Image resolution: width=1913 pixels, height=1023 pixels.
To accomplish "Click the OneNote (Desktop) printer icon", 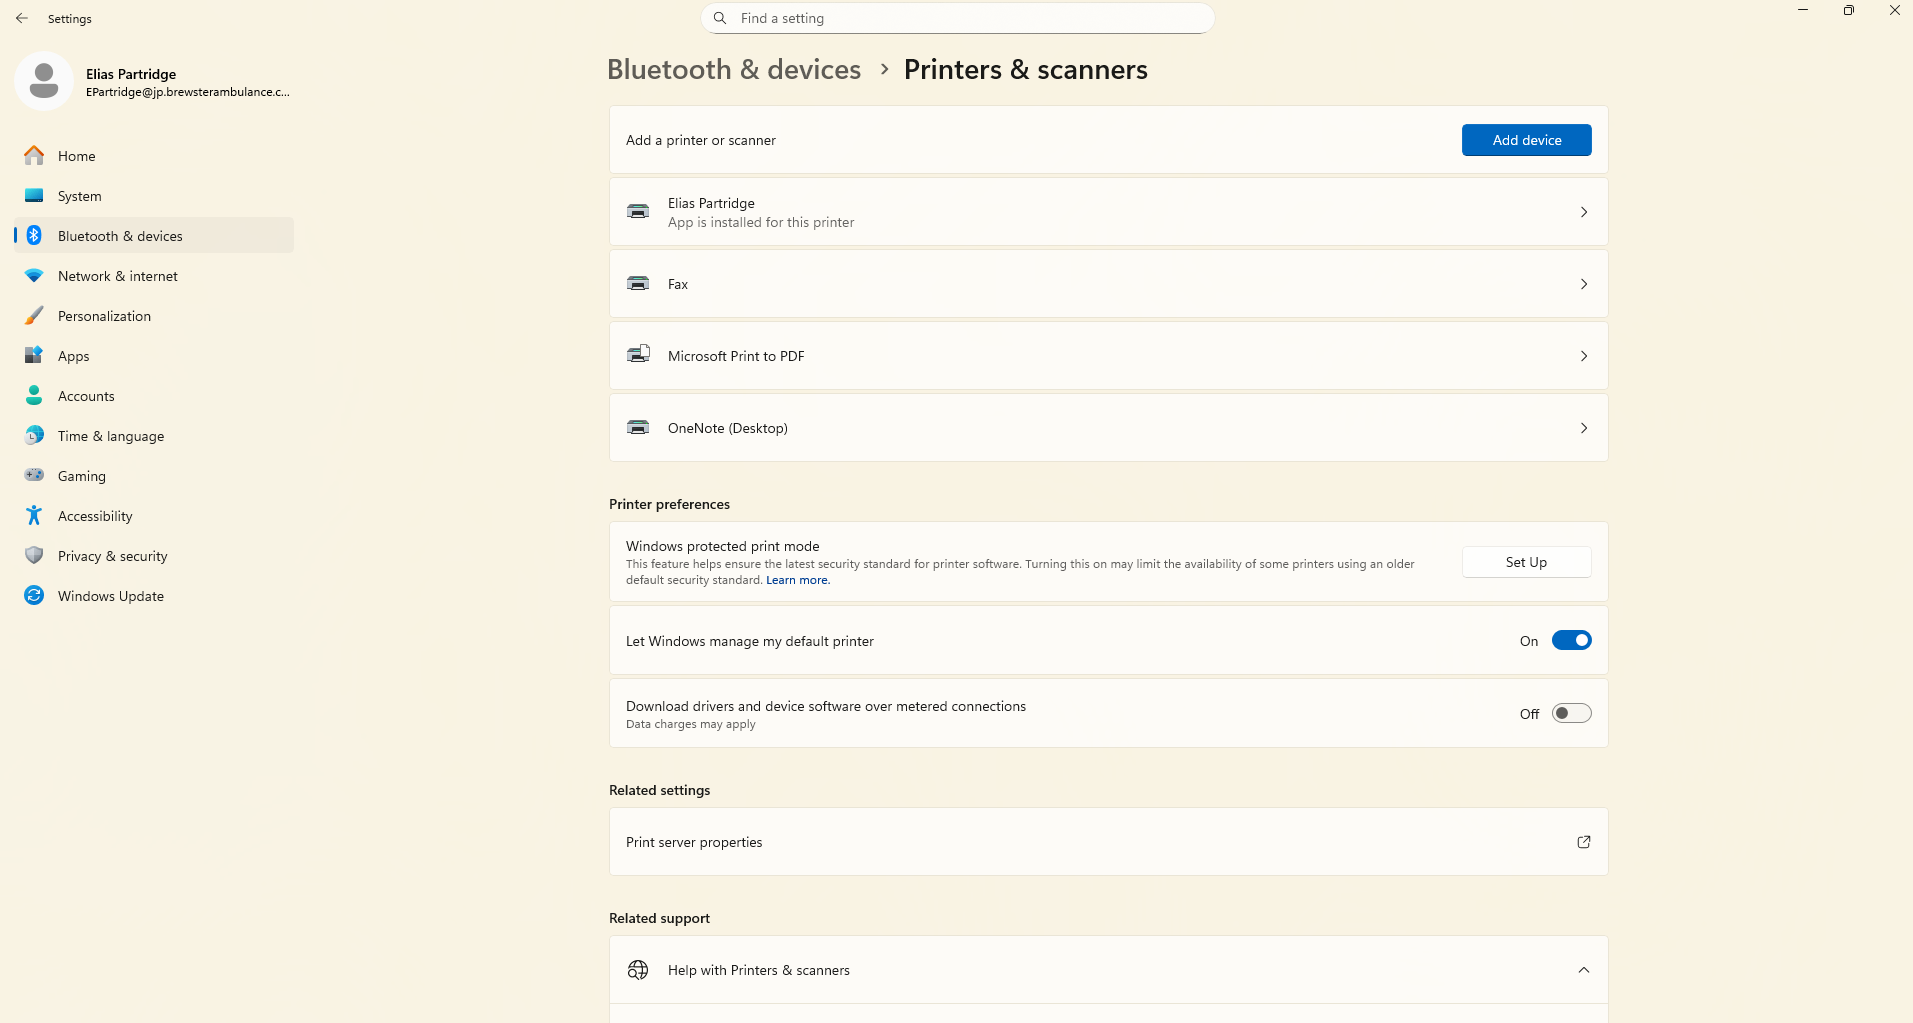I will [x=638, y=428].
